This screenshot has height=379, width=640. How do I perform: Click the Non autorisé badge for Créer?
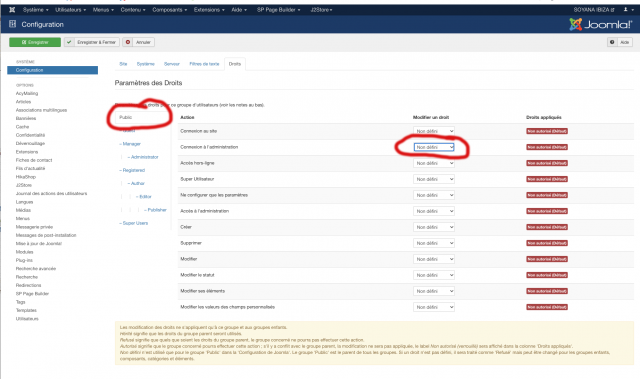pos(547,227)
